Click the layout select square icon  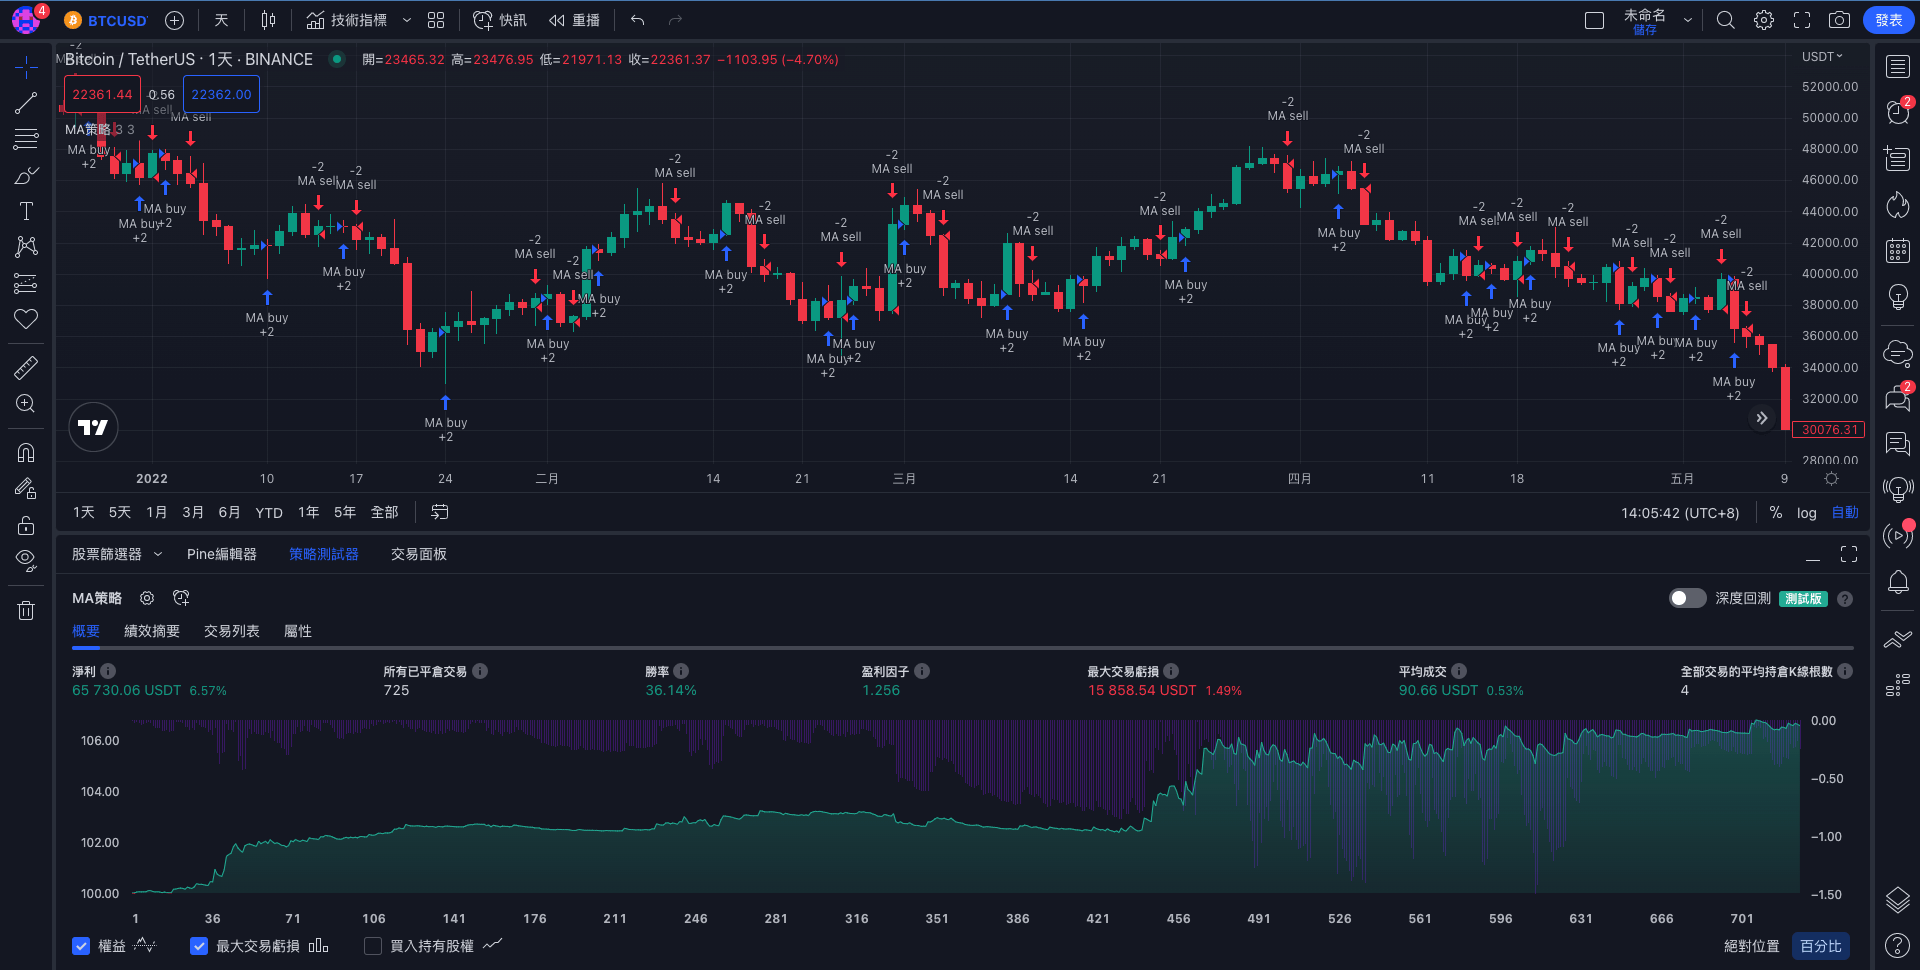pos(1595,20)
